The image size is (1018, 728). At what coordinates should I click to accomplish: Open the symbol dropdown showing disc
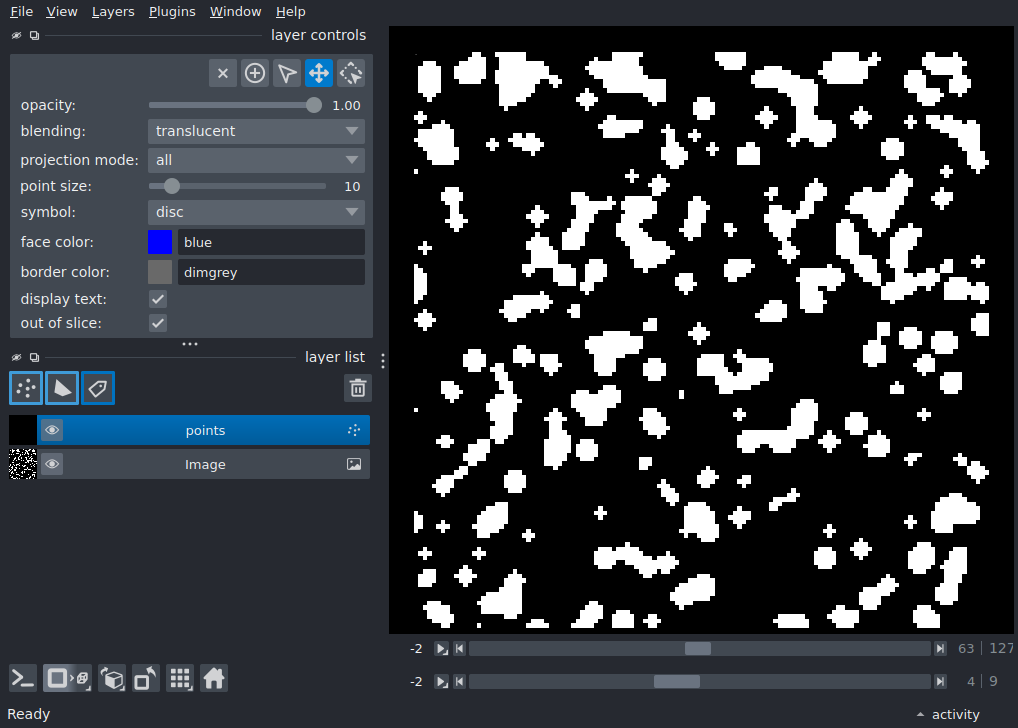pyautogui.click(x=256, y=212)
